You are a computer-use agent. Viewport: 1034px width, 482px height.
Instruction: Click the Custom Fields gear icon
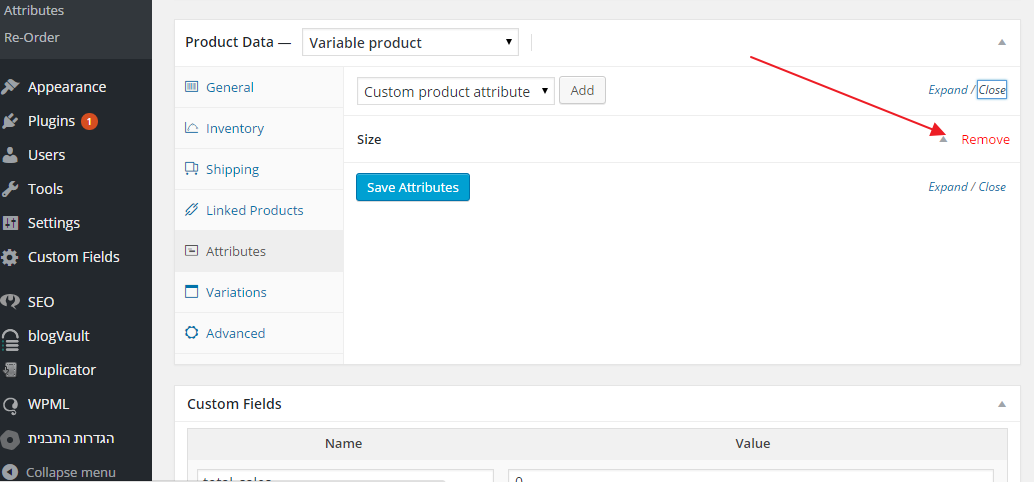point(11,257)
